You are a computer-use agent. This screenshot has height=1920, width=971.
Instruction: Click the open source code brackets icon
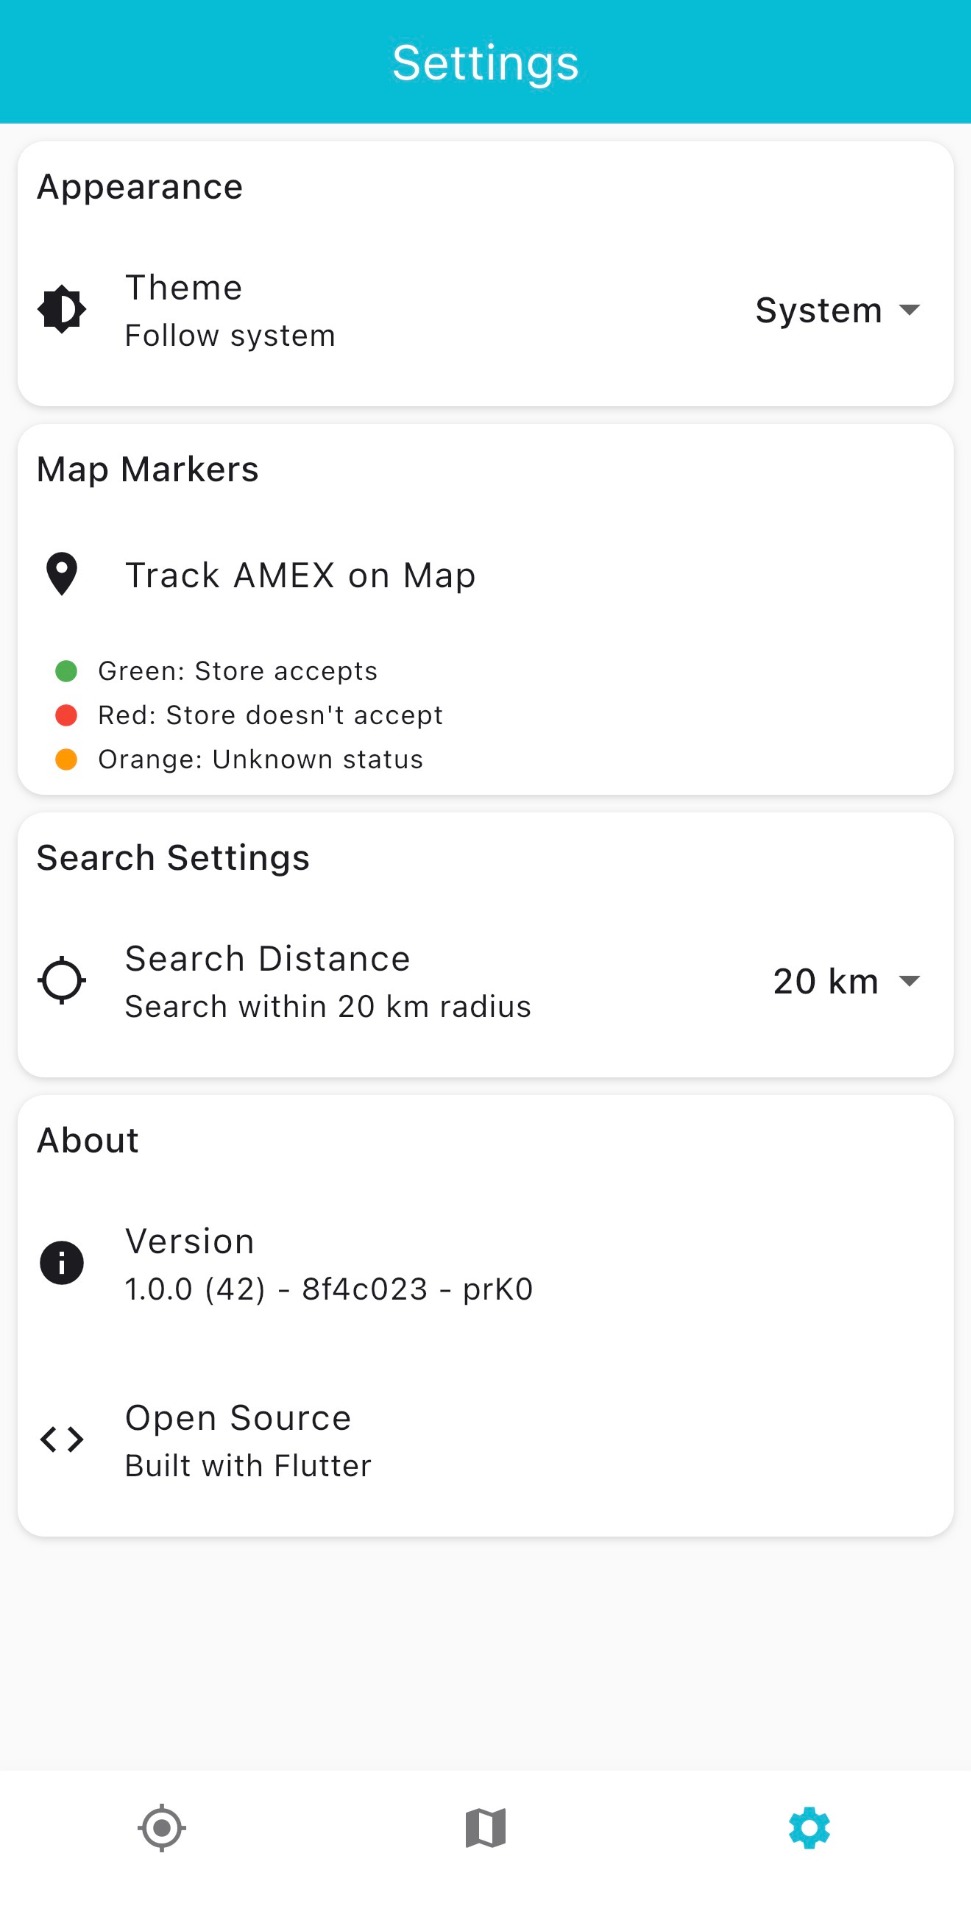coord(62,1440)
